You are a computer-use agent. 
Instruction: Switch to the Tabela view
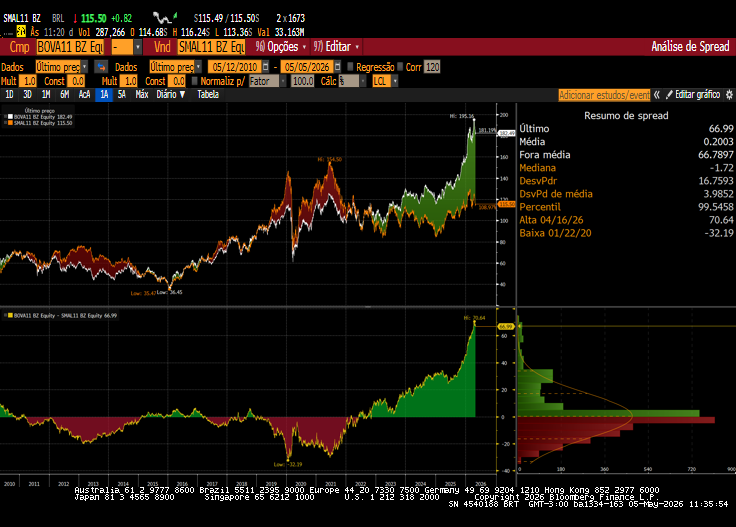pos(208,94)
